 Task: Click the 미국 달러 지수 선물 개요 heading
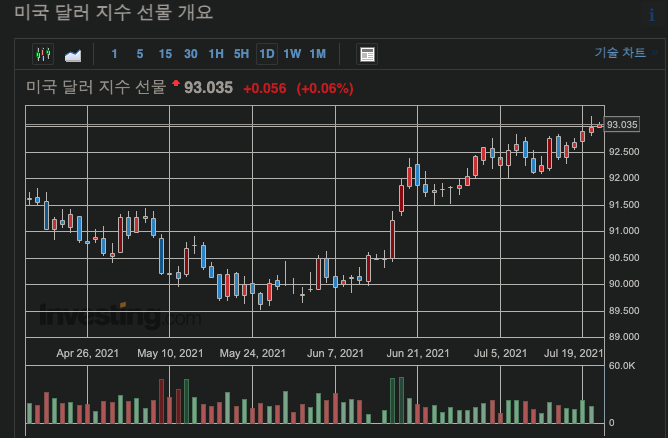[113, 12]
